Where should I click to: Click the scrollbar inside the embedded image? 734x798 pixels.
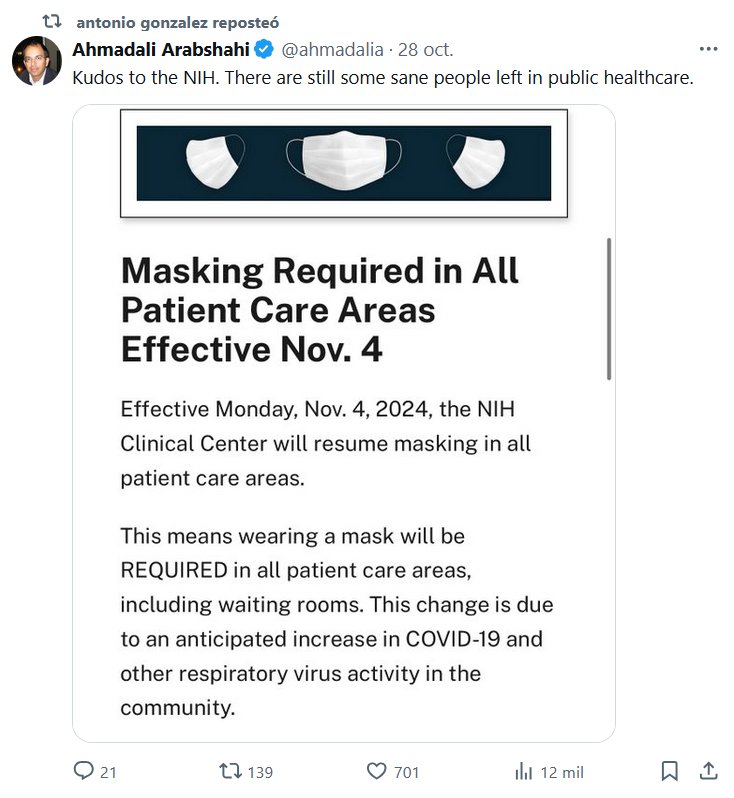[x=609, y=308]
